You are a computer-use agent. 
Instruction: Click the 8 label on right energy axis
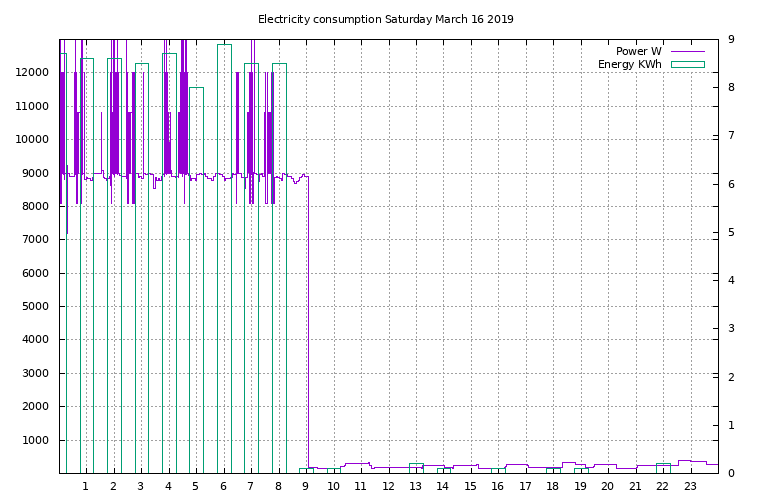(x=731, y=87)
